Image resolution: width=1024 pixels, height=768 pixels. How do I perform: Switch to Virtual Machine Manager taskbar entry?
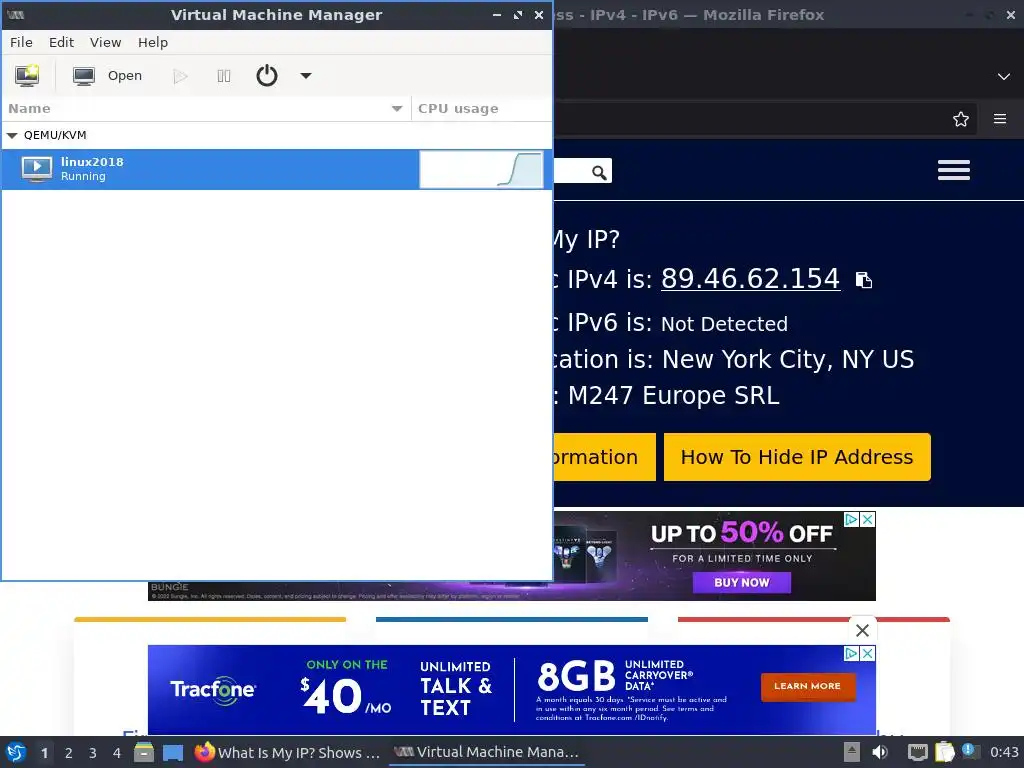(487, 752)
